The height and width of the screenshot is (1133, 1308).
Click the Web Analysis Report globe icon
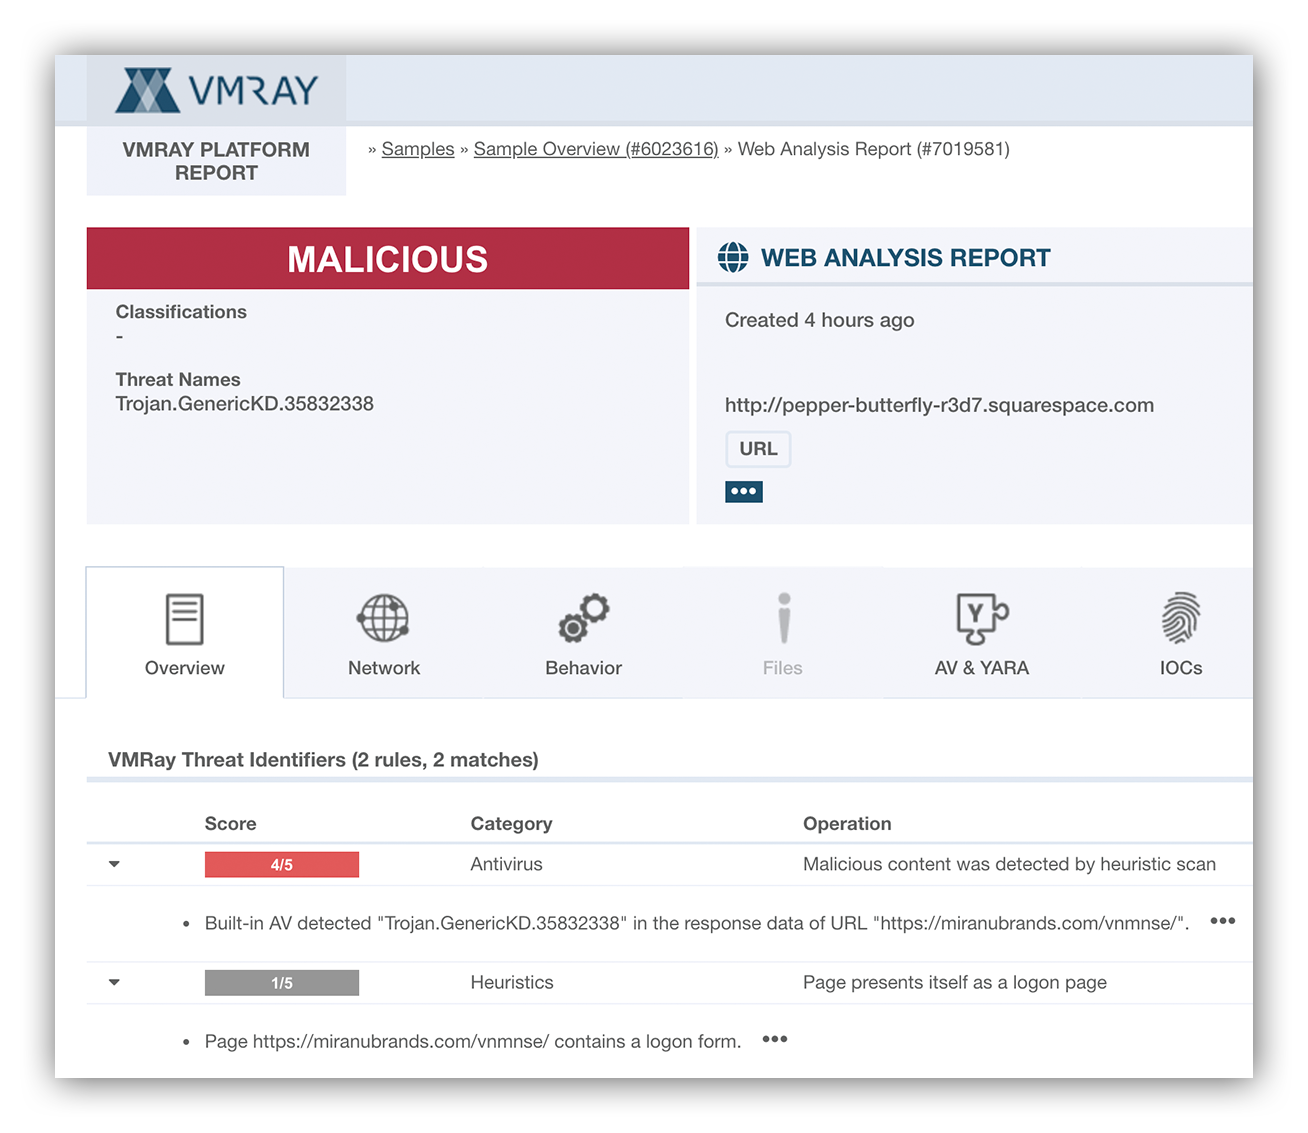733,257
